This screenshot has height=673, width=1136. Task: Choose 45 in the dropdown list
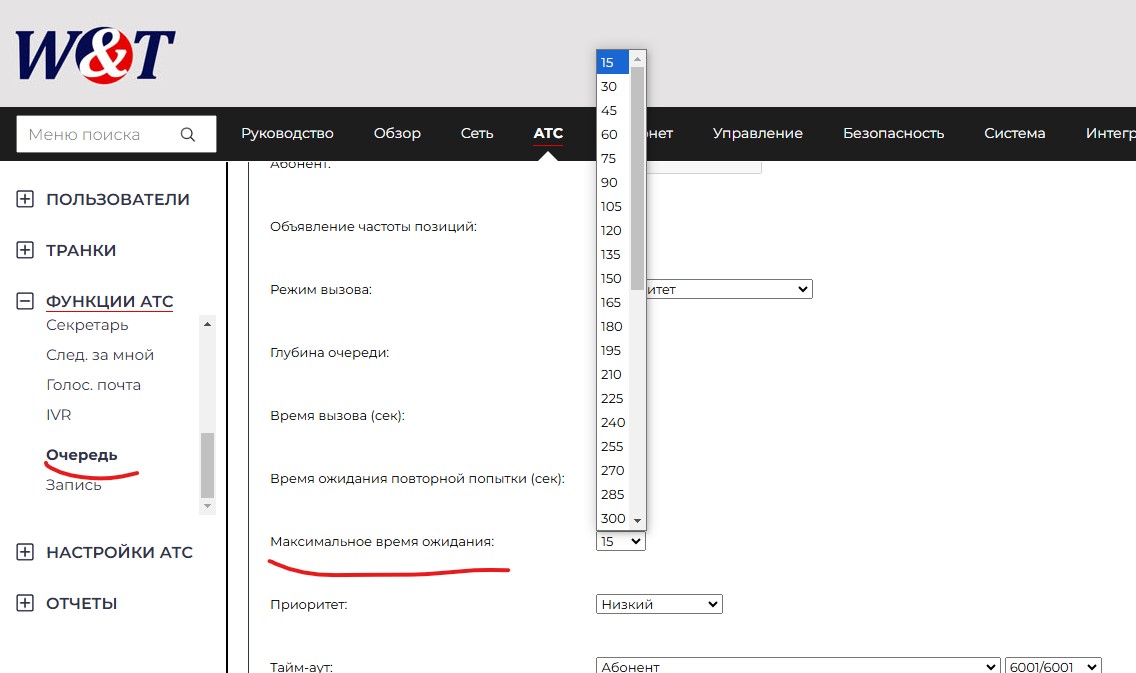[612, 110]
